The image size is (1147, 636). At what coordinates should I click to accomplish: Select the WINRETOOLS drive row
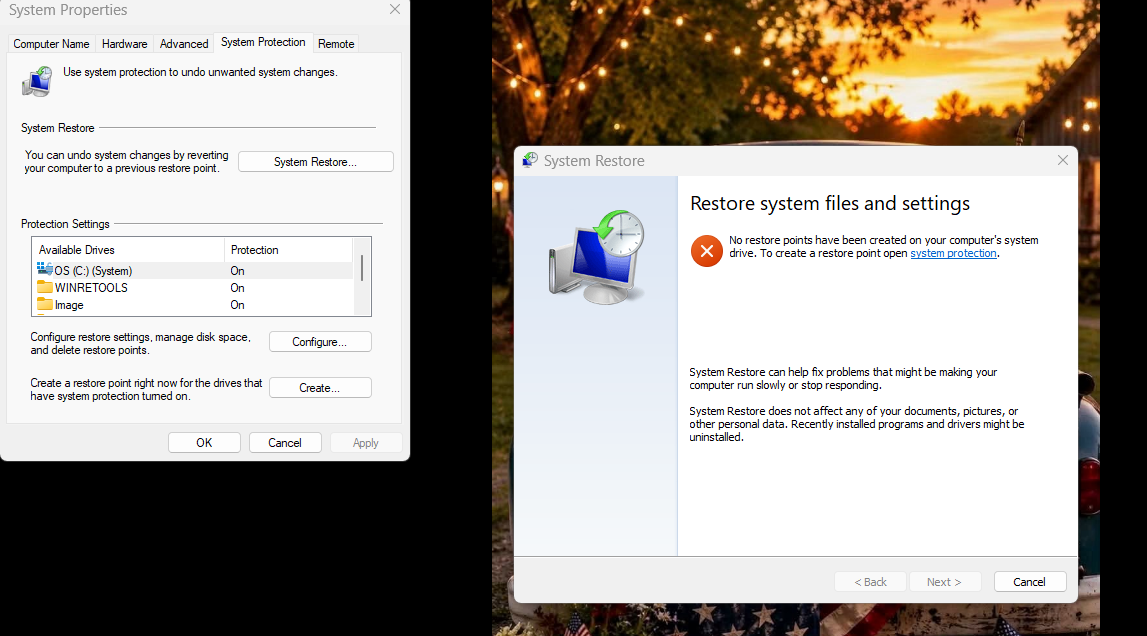pyautogui.click(x=193, y=288)
